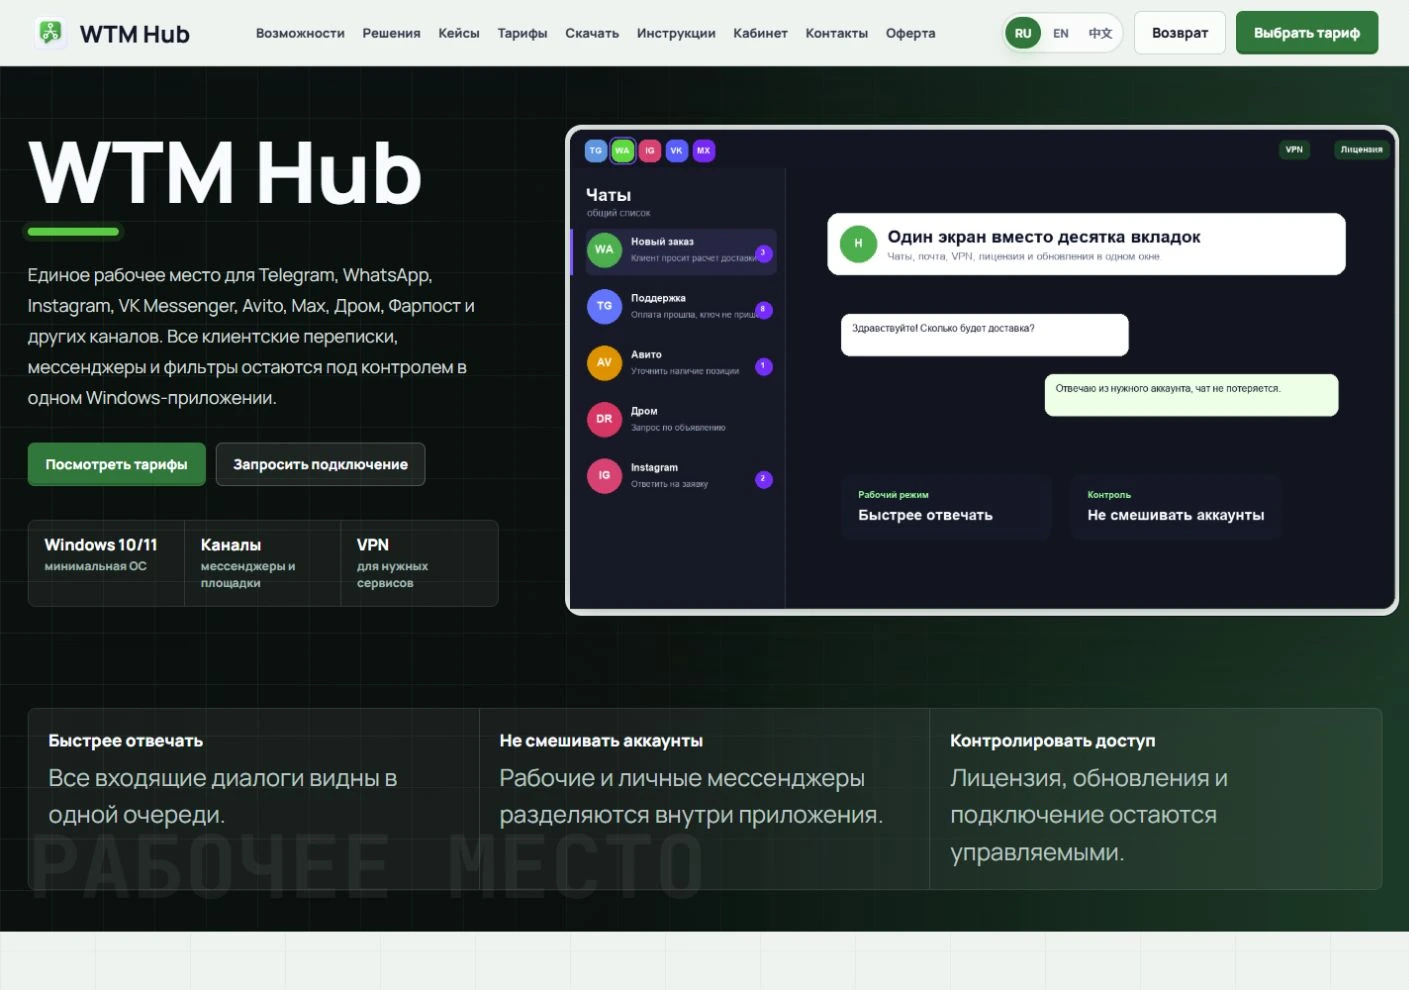
Task: Click the pink IG avatar for Instagram chat
Action: coord(604,476)
